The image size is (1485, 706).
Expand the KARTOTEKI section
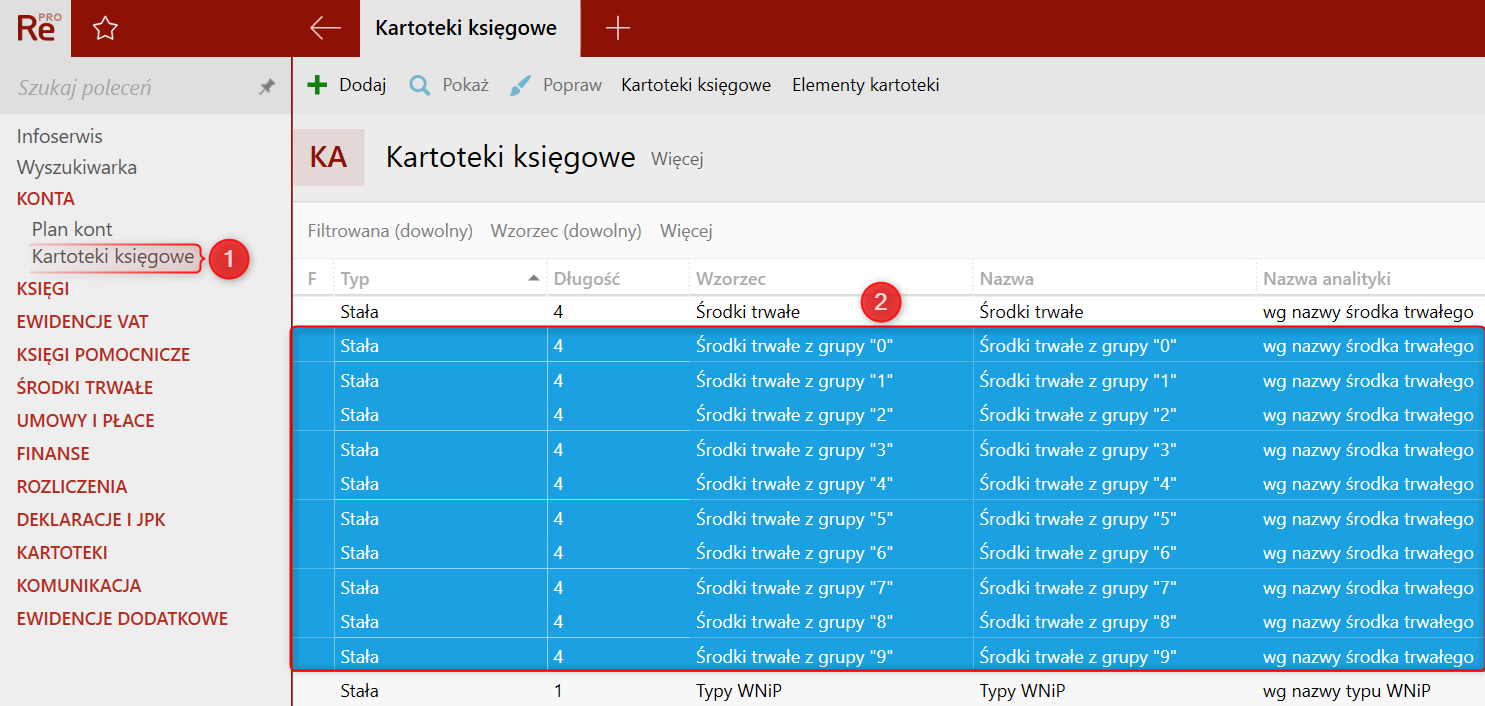pyautogui.click(x=62, y=553)
